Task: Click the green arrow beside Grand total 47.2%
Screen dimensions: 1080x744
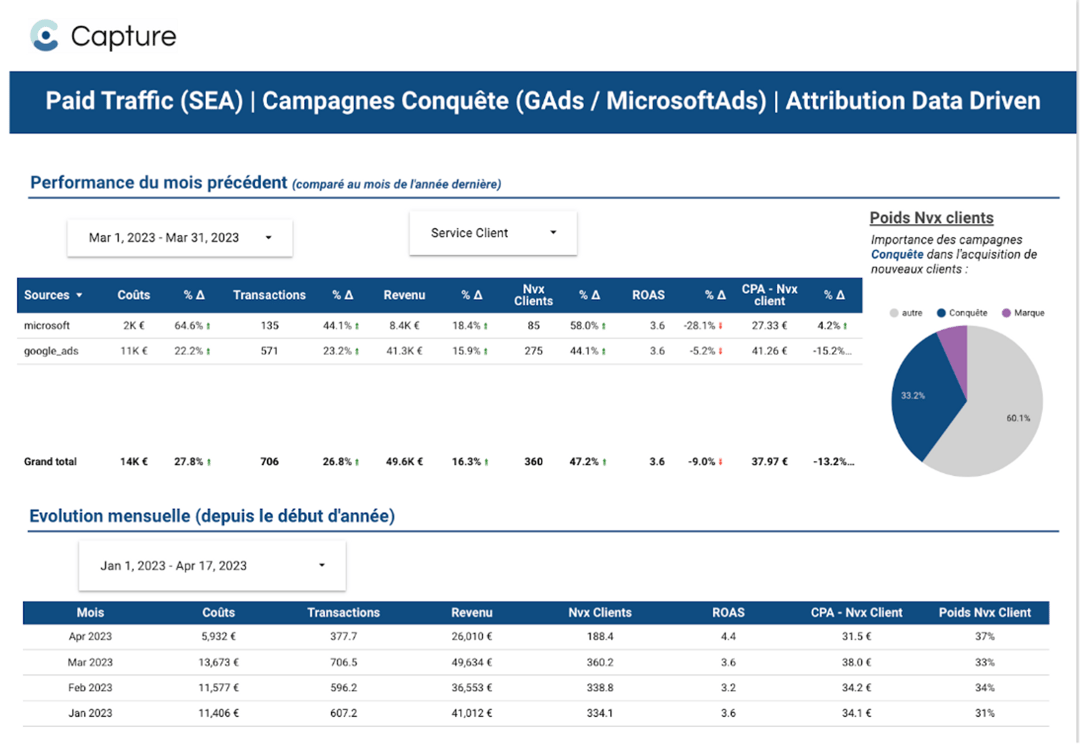Action: (603, 461)
